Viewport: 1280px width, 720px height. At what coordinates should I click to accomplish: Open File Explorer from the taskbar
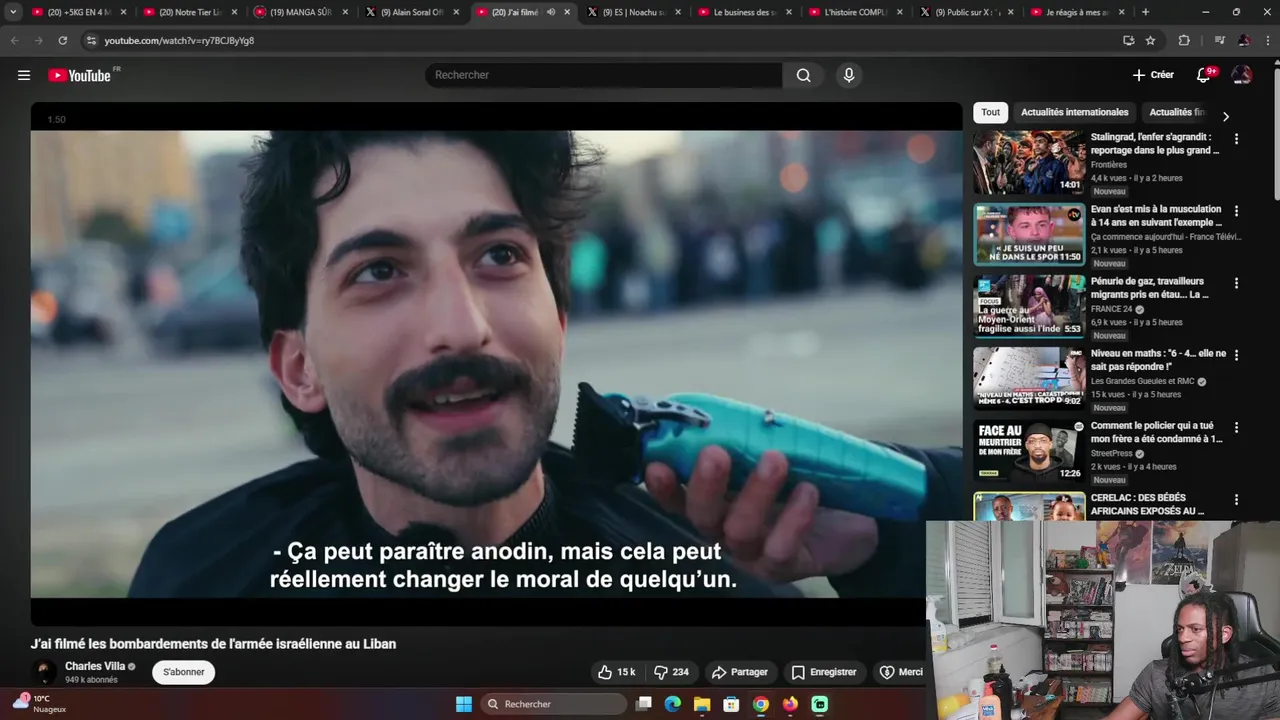(702, 704)
